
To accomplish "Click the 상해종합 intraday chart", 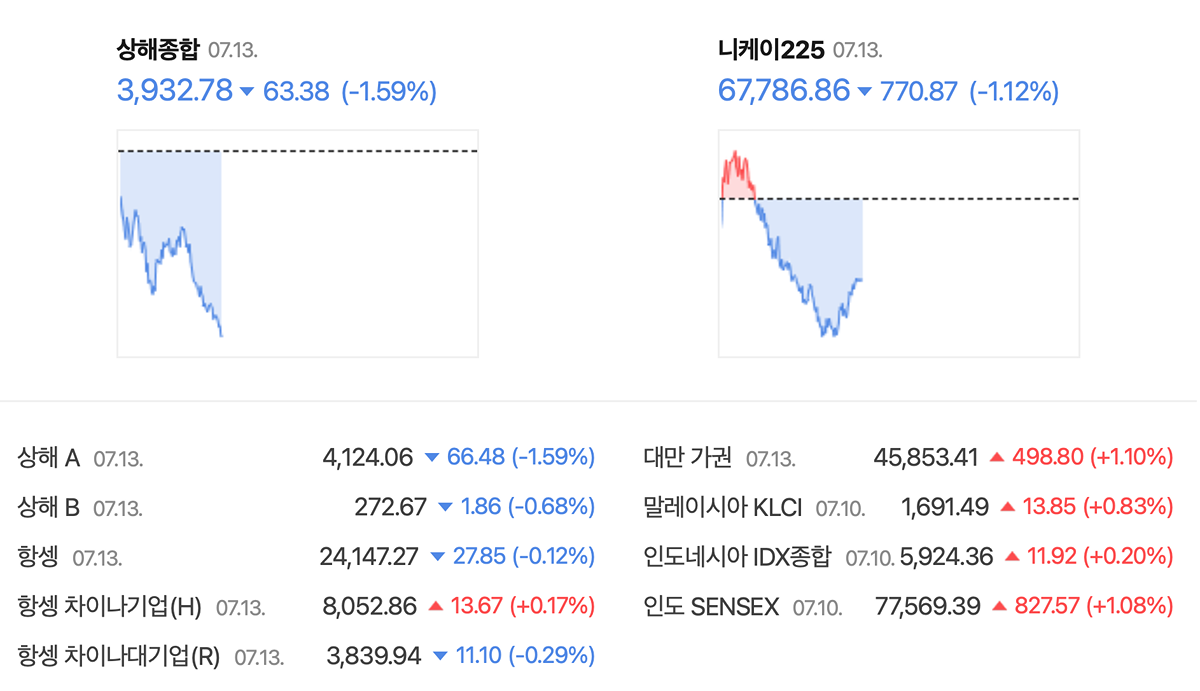I will tap(298, 243).
